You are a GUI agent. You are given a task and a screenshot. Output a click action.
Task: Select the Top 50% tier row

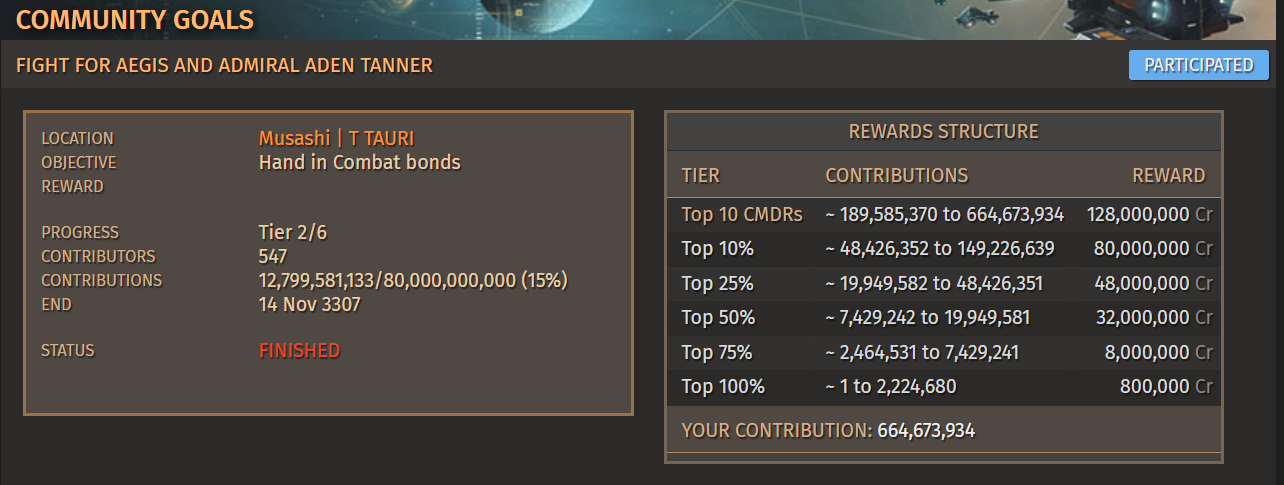(x=944, y=318)
